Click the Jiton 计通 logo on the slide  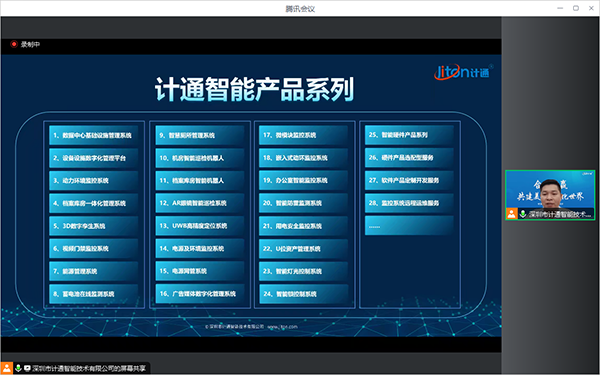(463, 72)
